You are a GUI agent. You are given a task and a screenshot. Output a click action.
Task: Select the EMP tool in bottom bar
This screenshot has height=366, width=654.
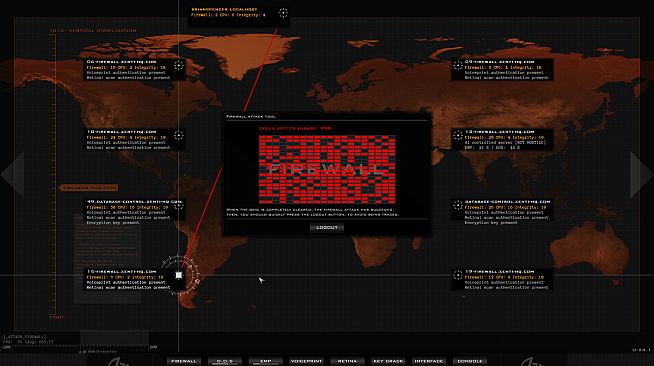coord(266,361)
